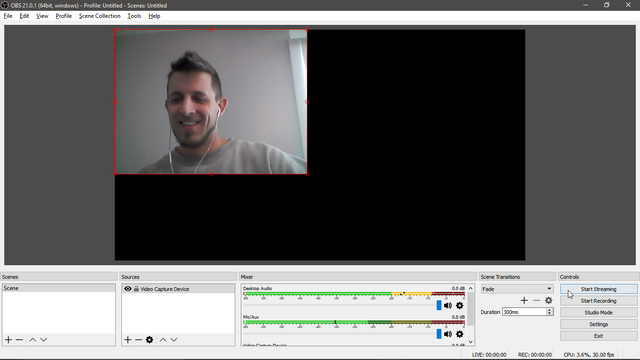Open Mic/Aux settings gear
The height and width of the screenshot is (360, 640).
coord(460,334)
